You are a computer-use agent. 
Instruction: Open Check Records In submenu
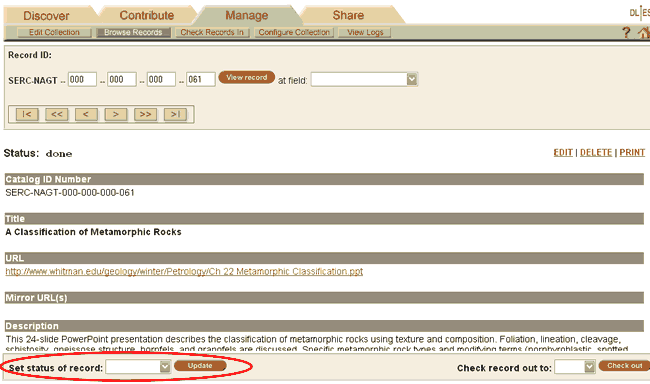coord(212,32)
